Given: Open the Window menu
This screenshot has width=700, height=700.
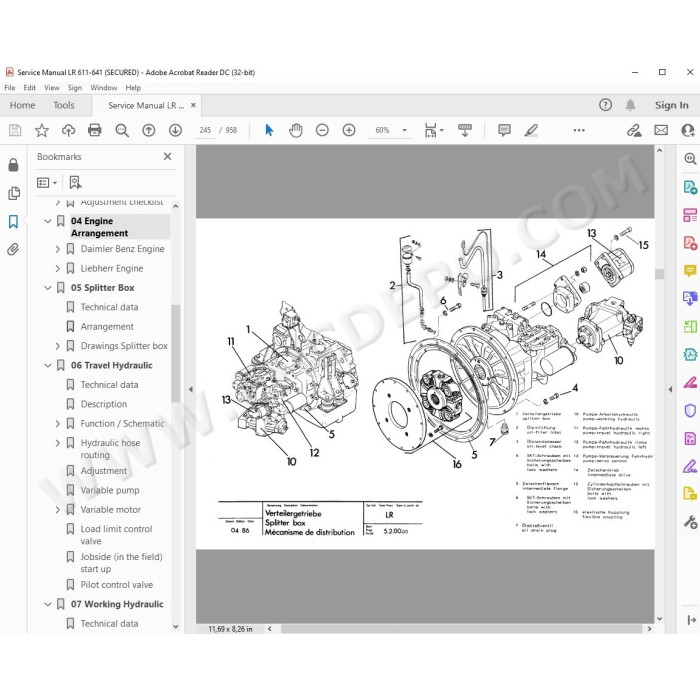Looking at the screenshot, I should coord(104,88).
